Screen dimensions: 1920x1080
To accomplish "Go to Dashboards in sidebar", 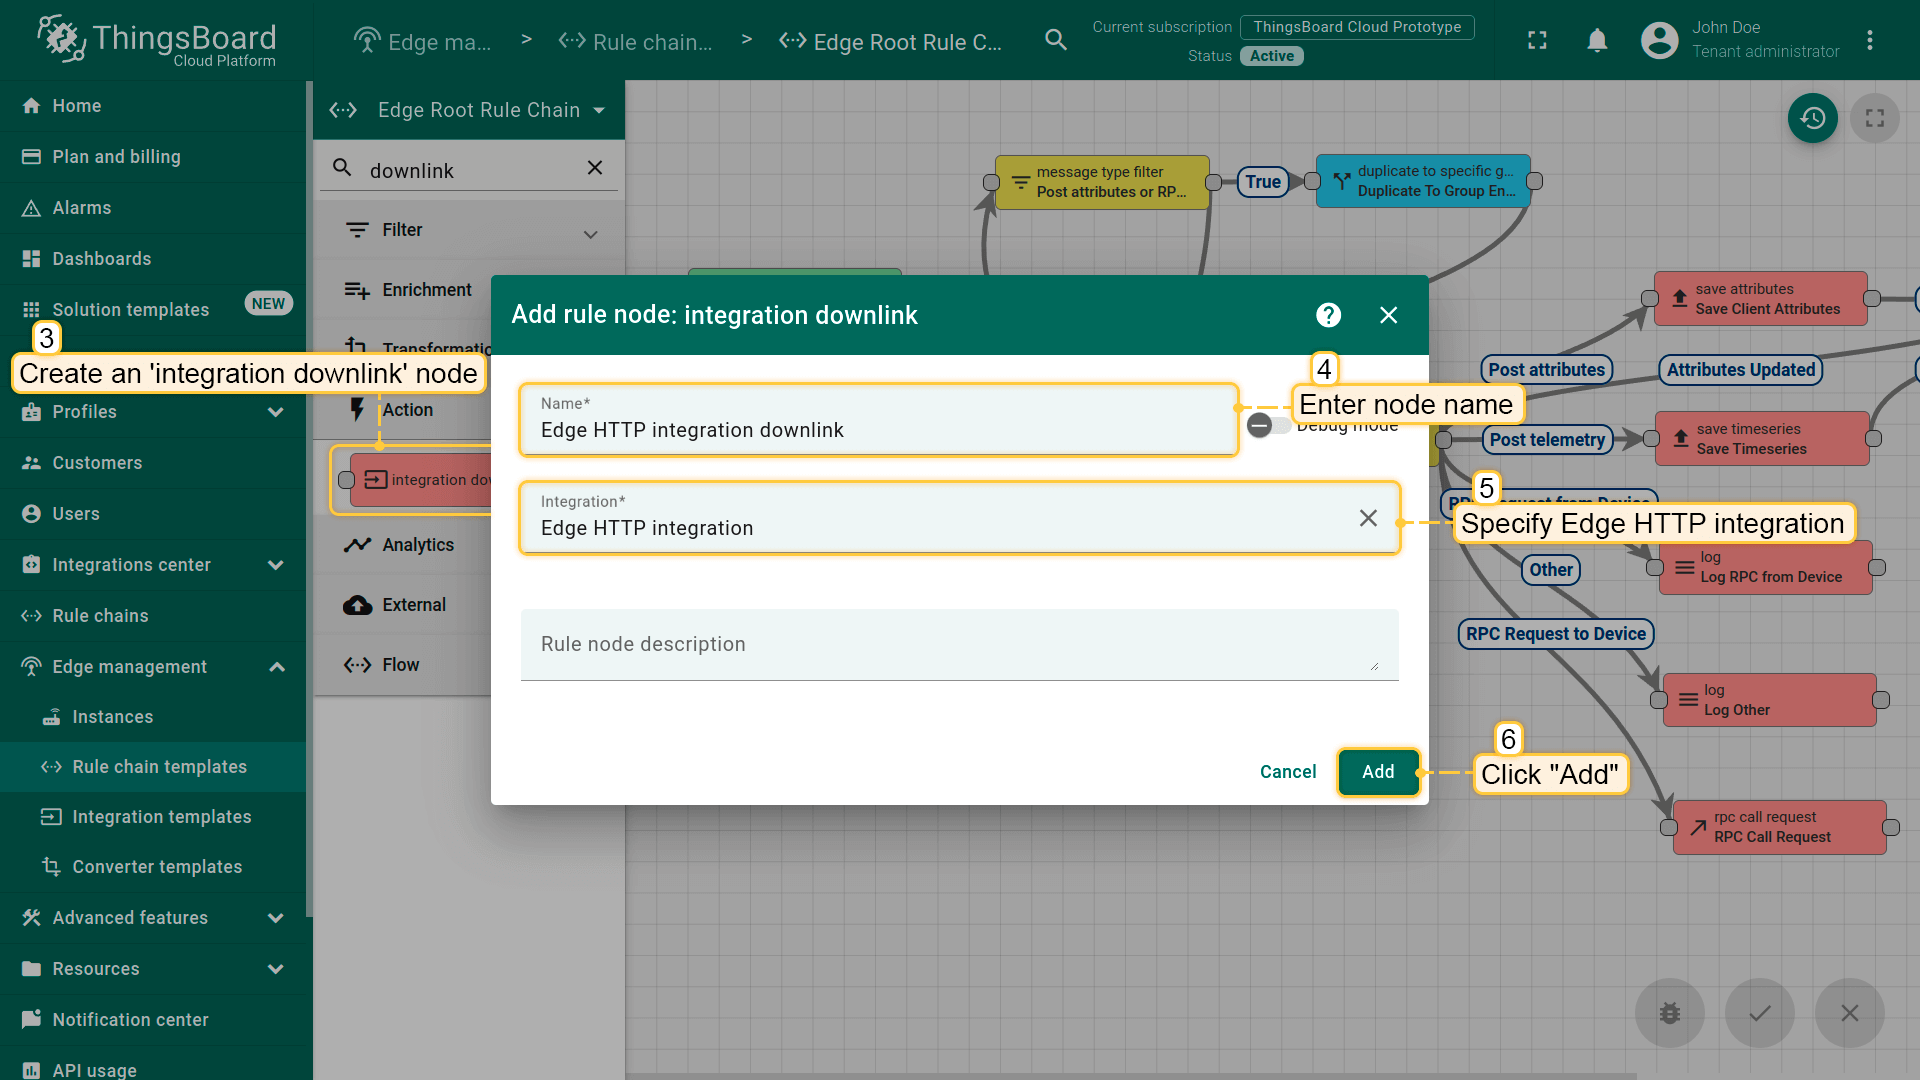I will point(102,259).
